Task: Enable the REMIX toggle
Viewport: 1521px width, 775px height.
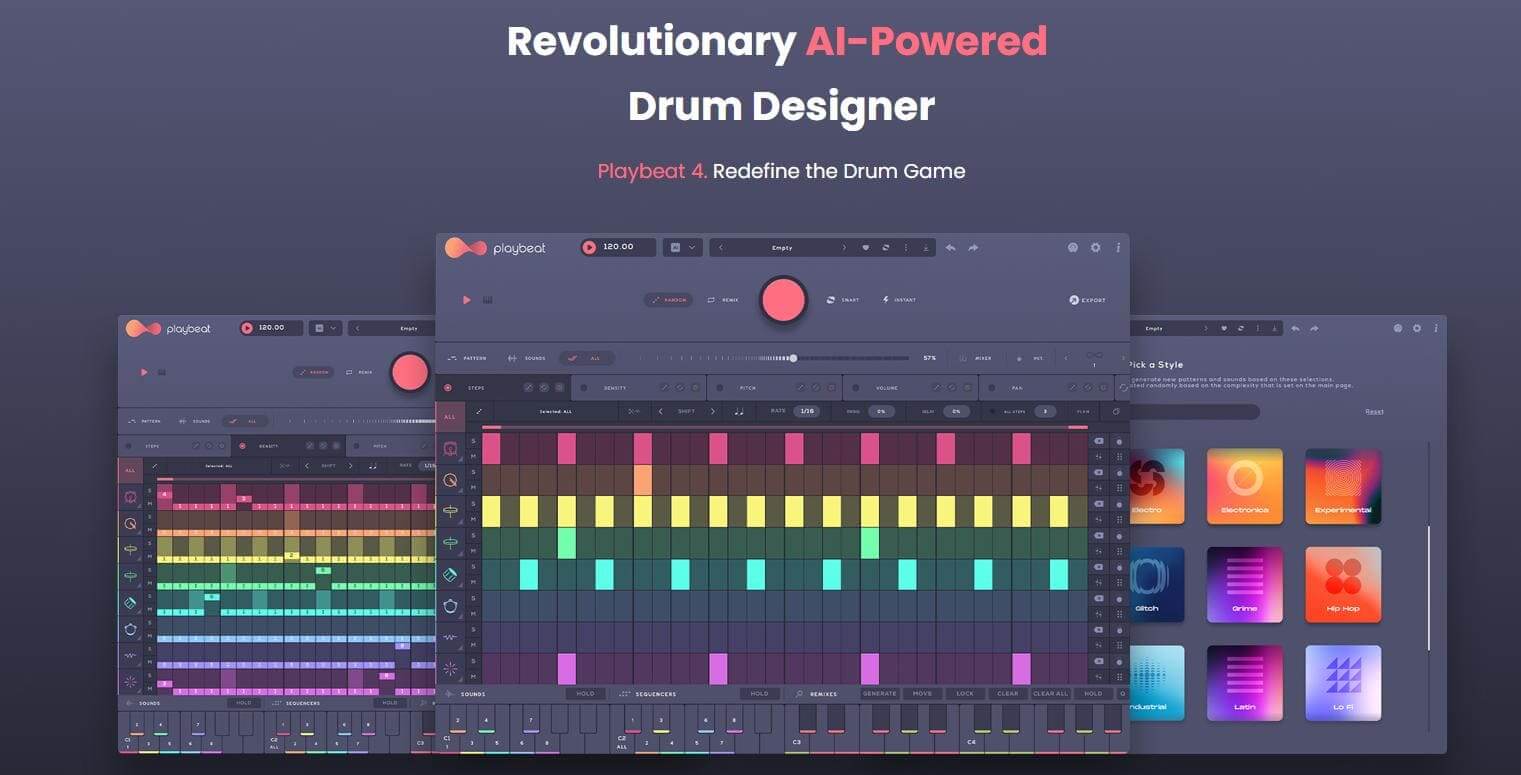Action: tap(724, 299)
